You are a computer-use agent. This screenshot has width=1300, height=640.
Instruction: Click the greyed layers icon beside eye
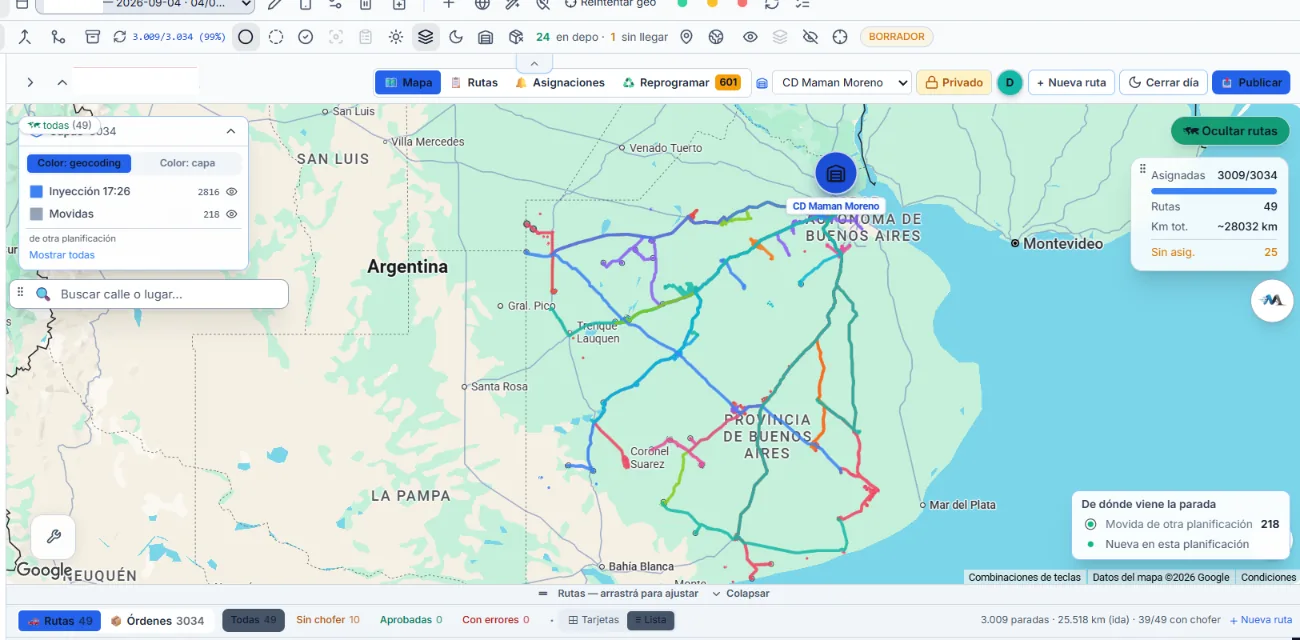pos(780,37)
